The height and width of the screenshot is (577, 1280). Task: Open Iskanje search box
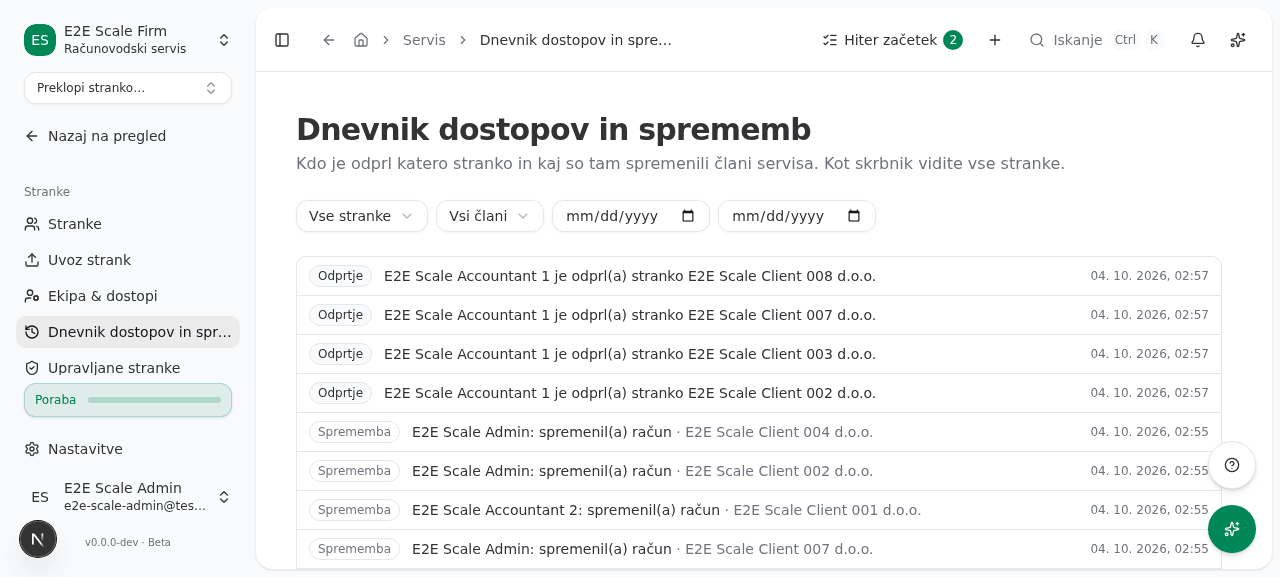tap(1096, 40)
